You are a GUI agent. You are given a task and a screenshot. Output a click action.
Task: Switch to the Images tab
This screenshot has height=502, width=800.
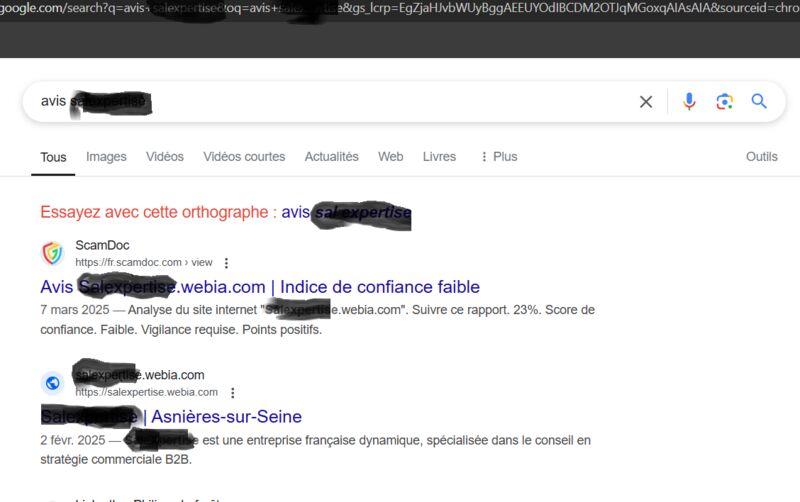pyautogui.click(x=106, y=157)
